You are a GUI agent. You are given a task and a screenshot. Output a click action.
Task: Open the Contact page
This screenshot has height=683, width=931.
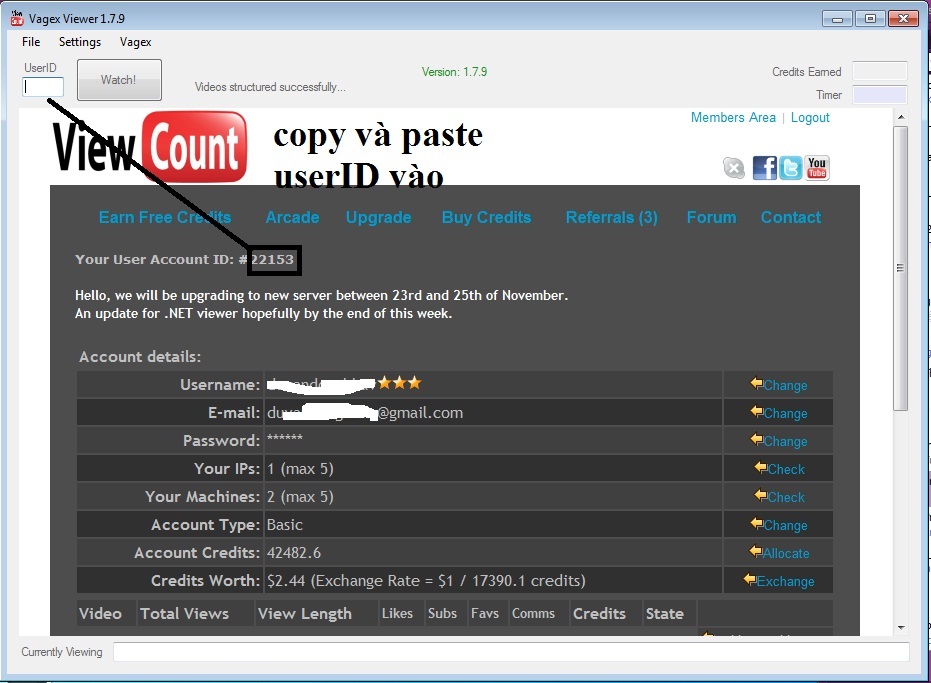(791, 217)
